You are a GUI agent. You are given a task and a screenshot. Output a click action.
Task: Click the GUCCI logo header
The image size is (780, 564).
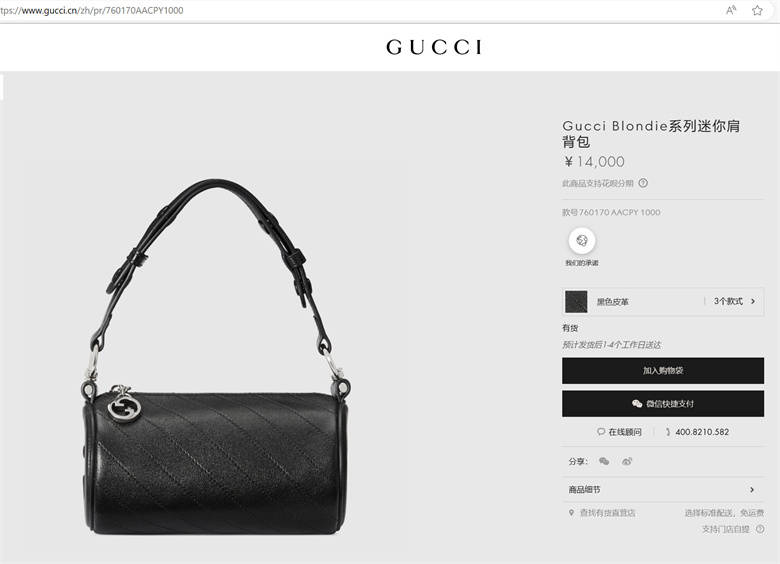coord(434,47)
